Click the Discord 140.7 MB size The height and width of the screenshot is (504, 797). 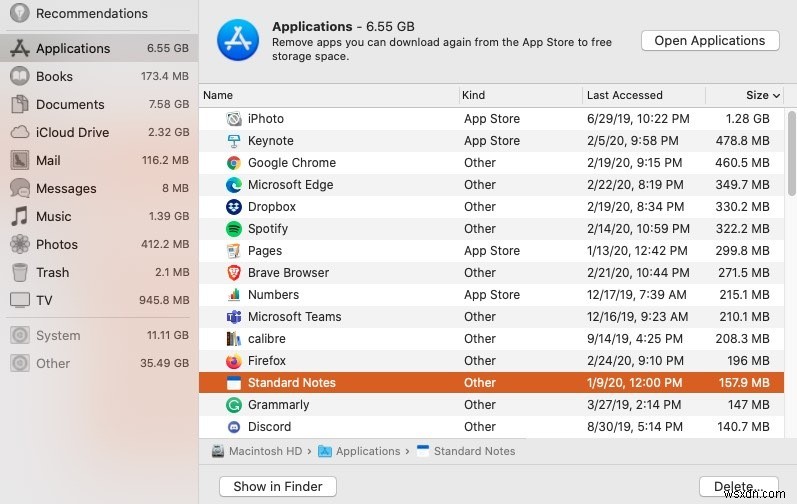[x=743, y=427]
